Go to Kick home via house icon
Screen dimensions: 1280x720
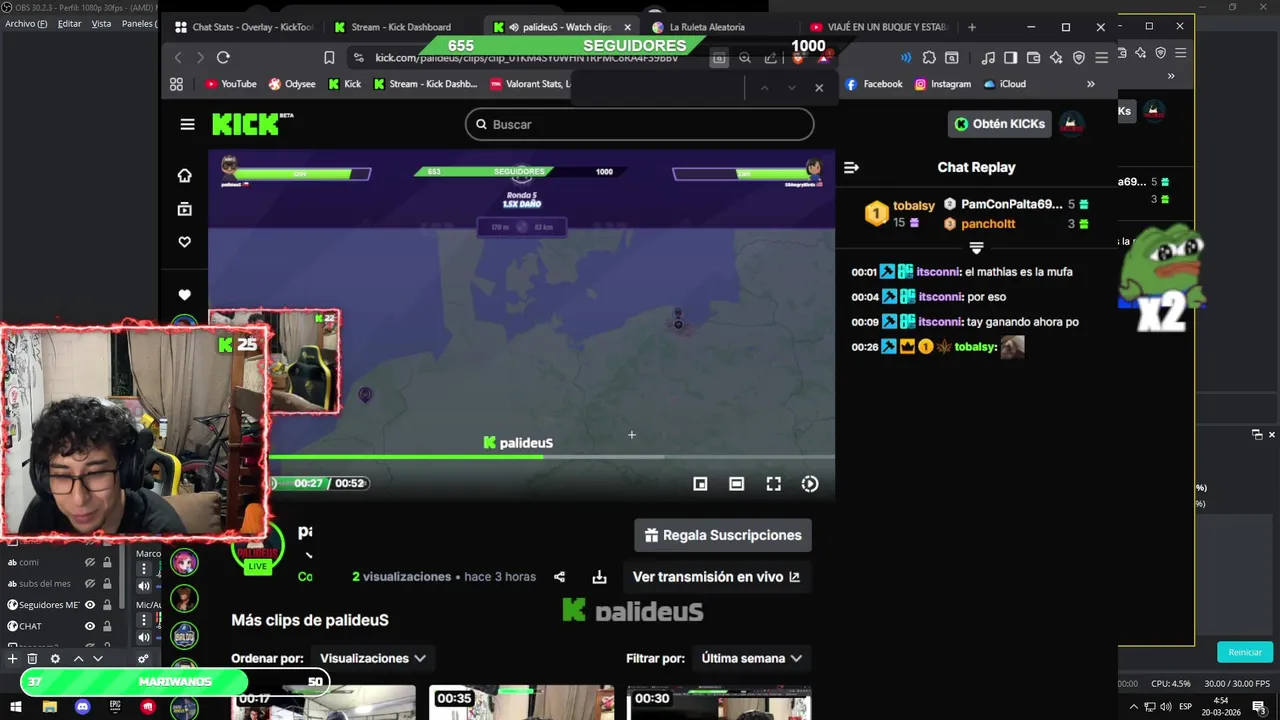184,176
